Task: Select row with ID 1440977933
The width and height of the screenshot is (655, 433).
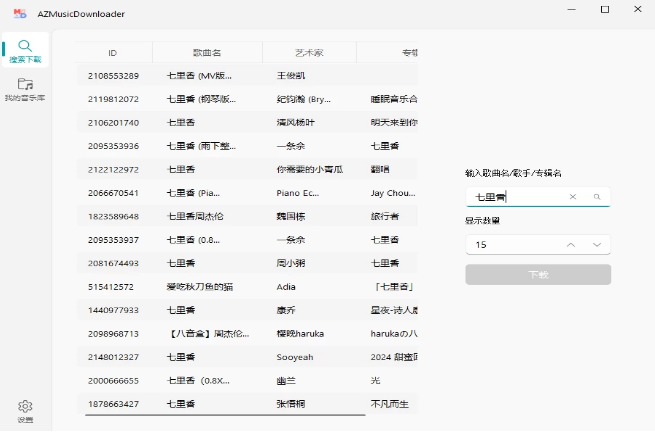Action: coord(247,310)
